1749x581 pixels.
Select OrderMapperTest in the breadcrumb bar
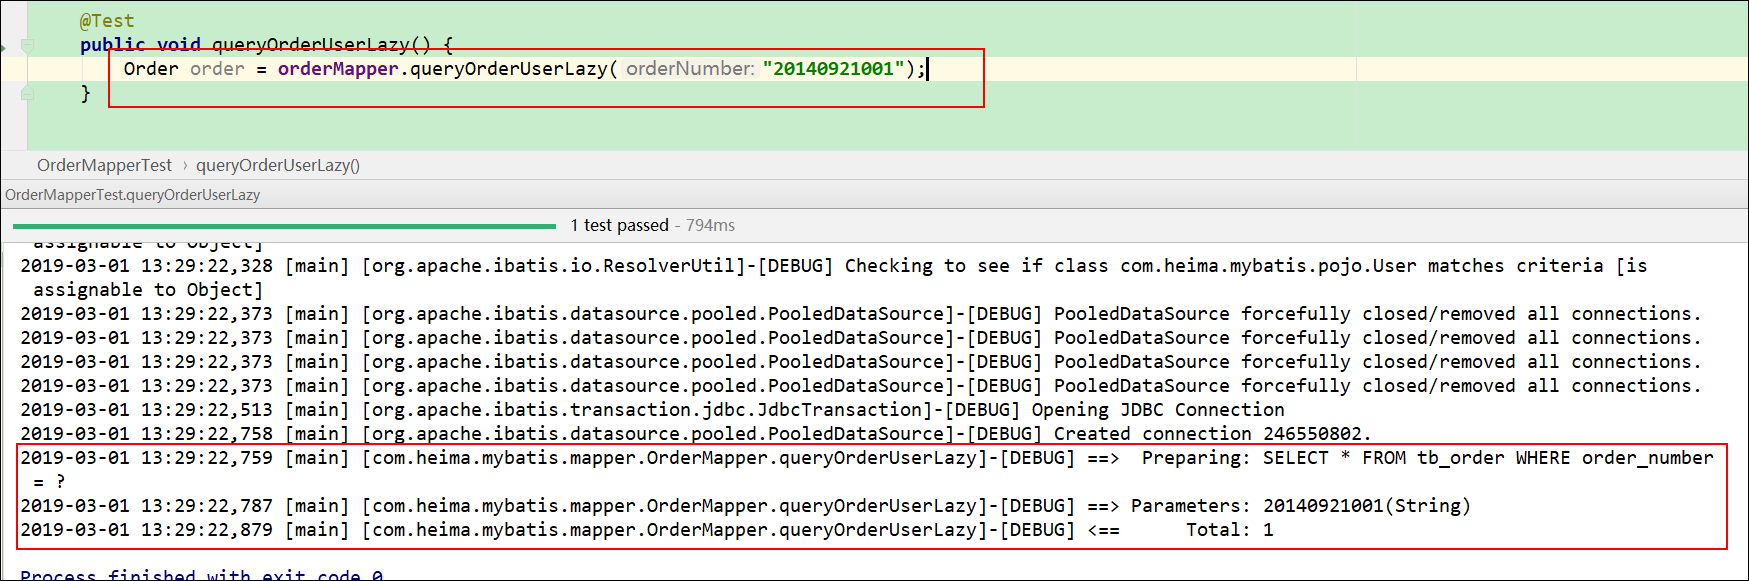104,165
